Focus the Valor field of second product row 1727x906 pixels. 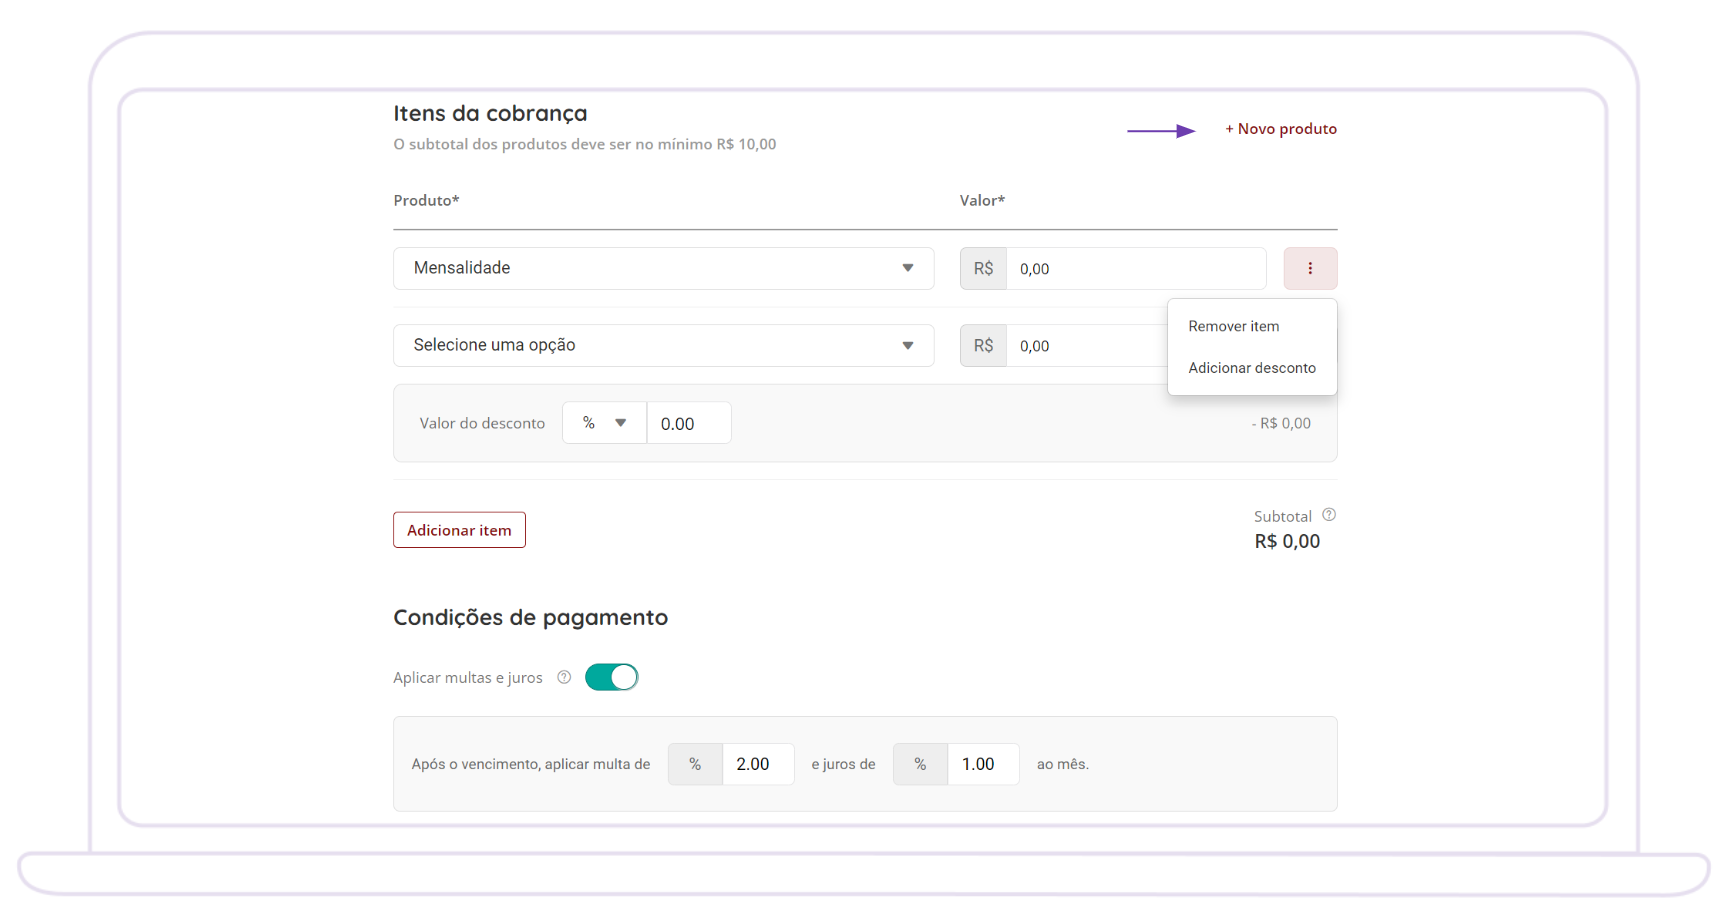tap(1087, 345)
